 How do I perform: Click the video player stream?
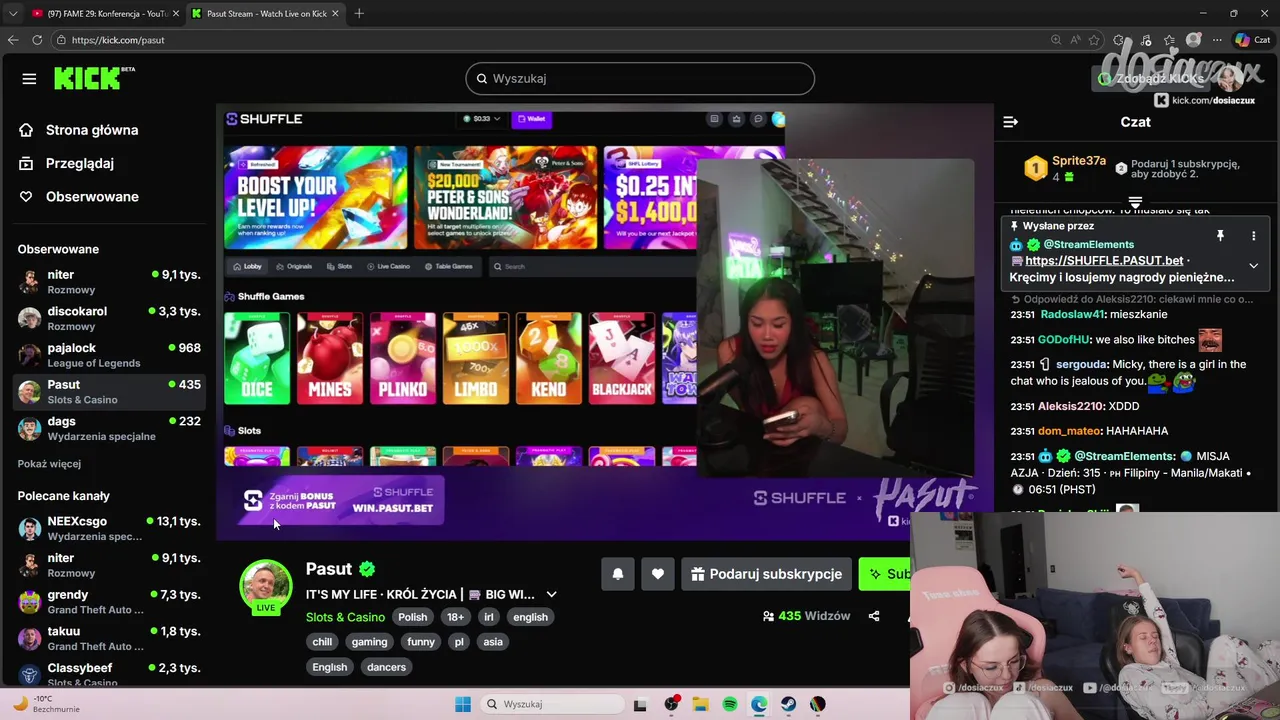(604, 320)
